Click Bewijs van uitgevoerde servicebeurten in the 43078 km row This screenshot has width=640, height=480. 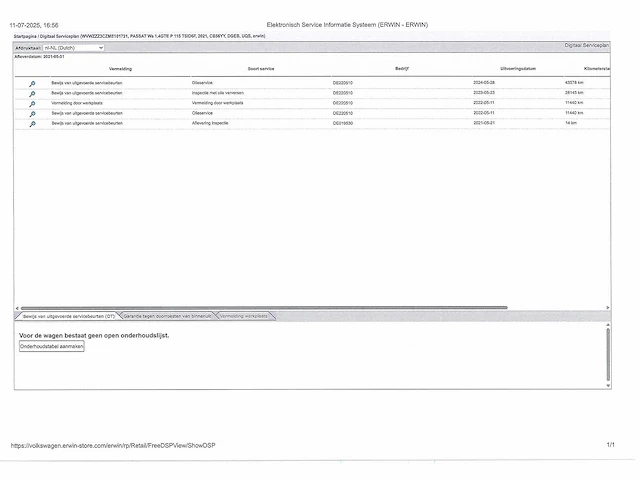click(87, 83)
